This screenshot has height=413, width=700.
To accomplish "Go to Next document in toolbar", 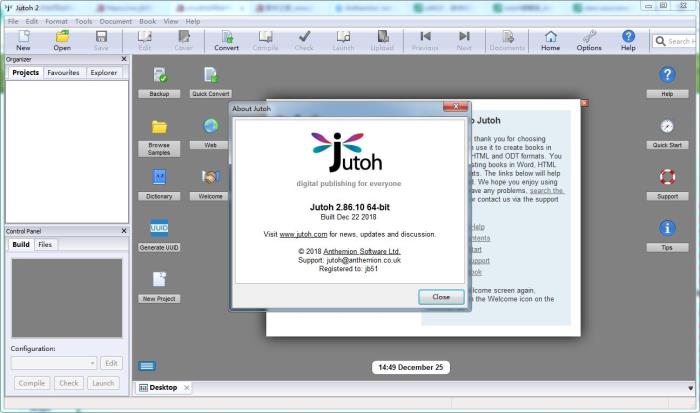I will (x=464, y=41).
